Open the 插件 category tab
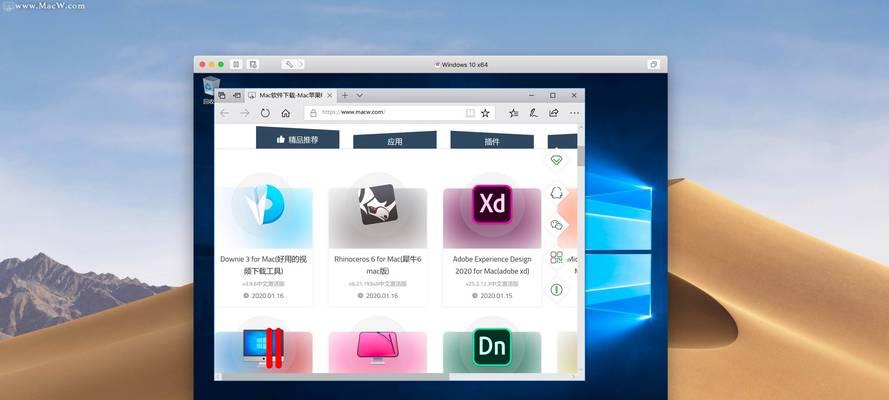The image size is (889, 400). click(492, 141)
